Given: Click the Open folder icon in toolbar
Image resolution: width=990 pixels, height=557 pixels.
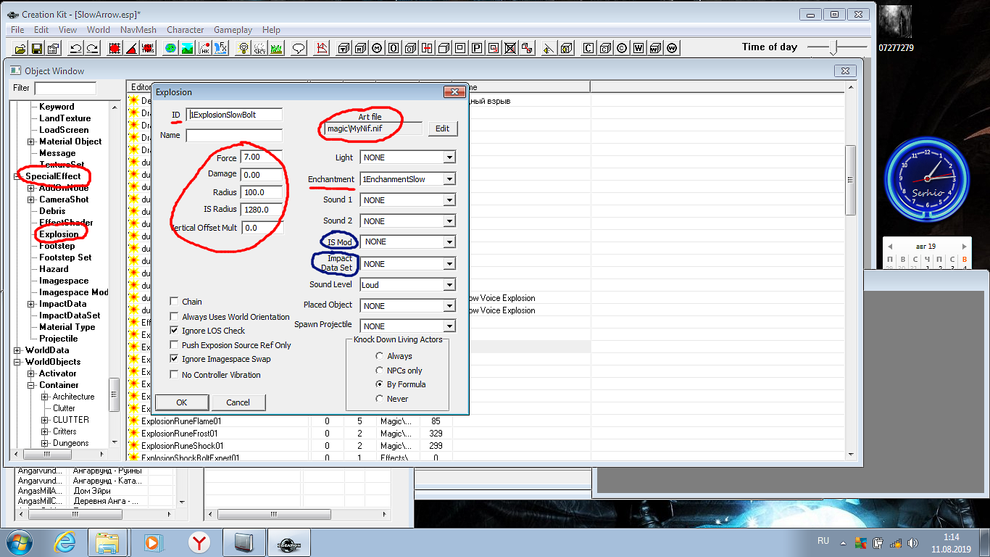Looking at the screenshot, I should (x=18, y=48).
